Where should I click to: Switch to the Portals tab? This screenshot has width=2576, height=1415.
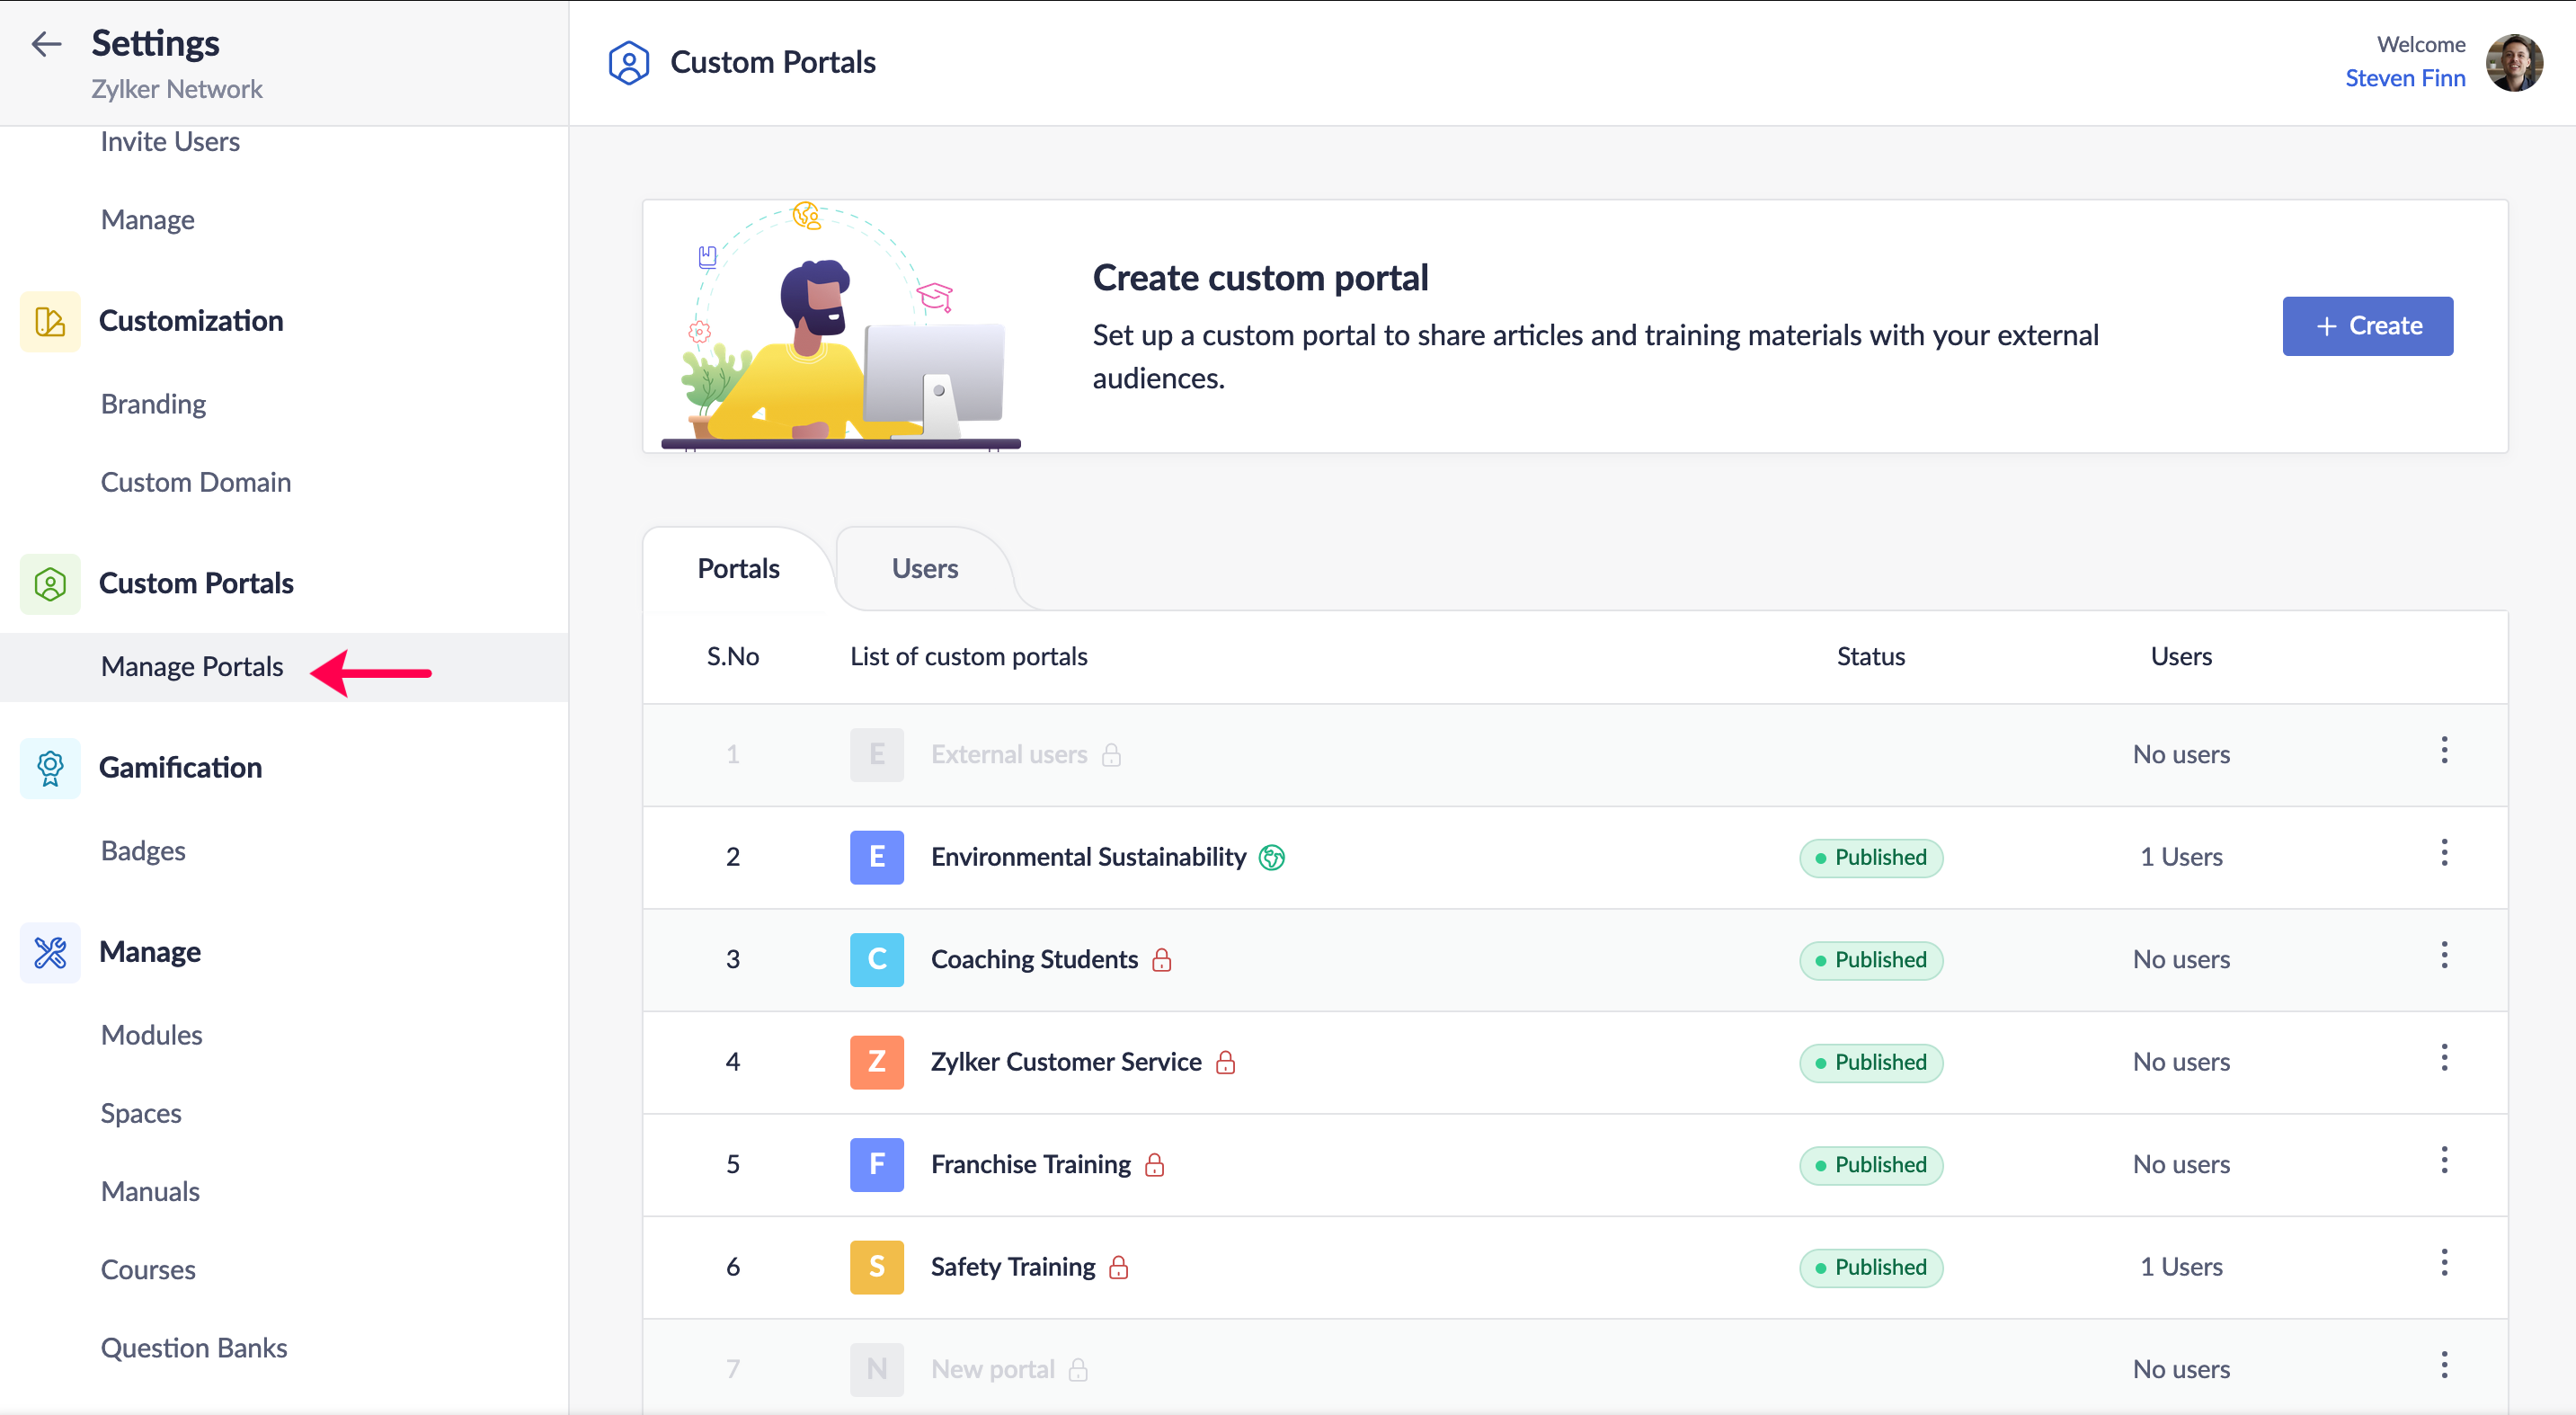coord(738,569)
